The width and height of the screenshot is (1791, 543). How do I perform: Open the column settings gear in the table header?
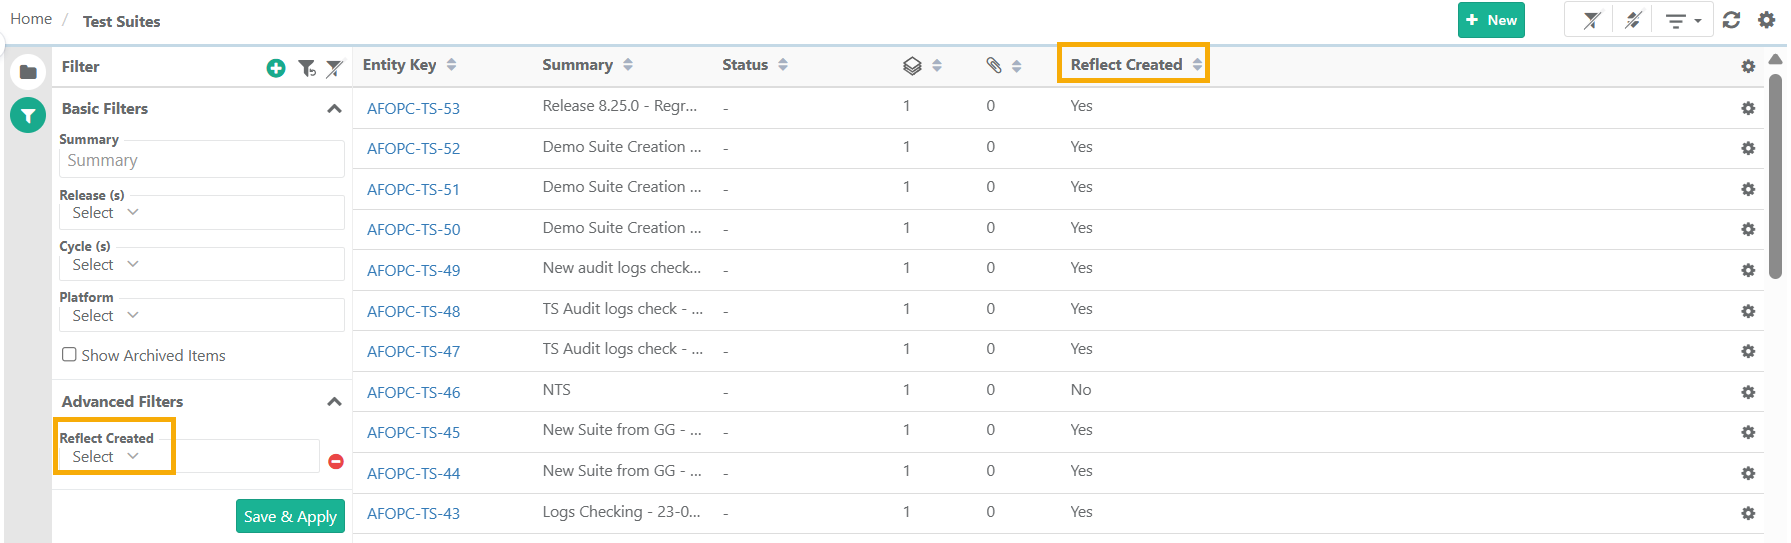coord(1748,66)
